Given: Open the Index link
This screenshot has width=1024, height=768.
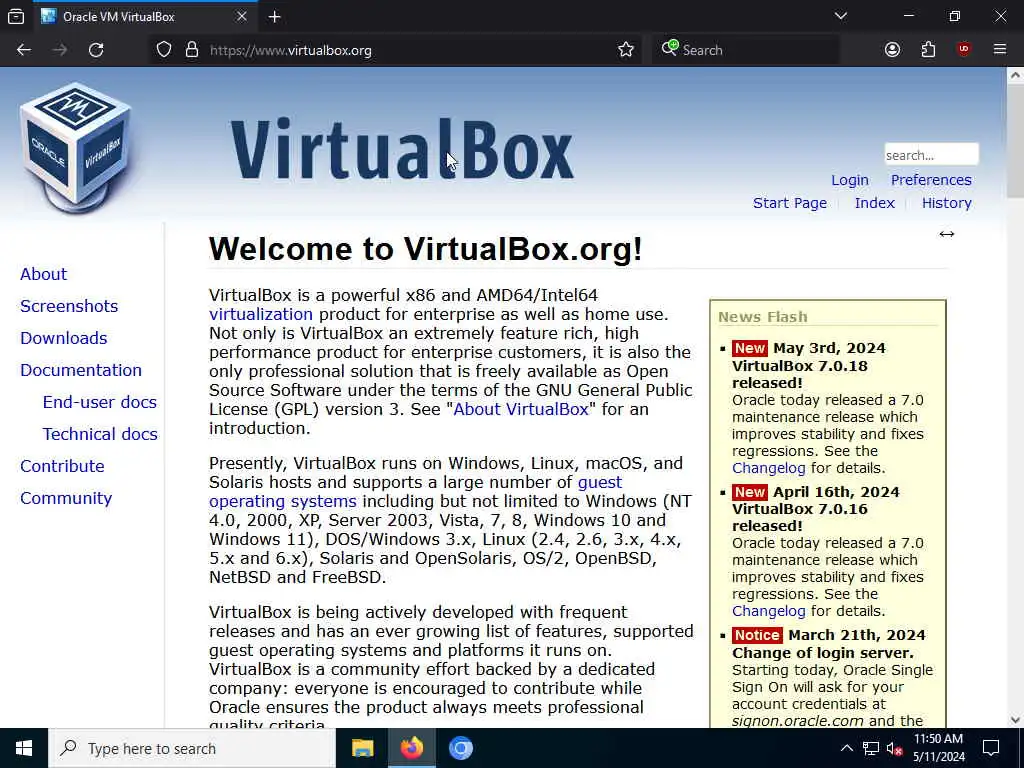Looking at the screenshot, I should [x=874, y=203].
